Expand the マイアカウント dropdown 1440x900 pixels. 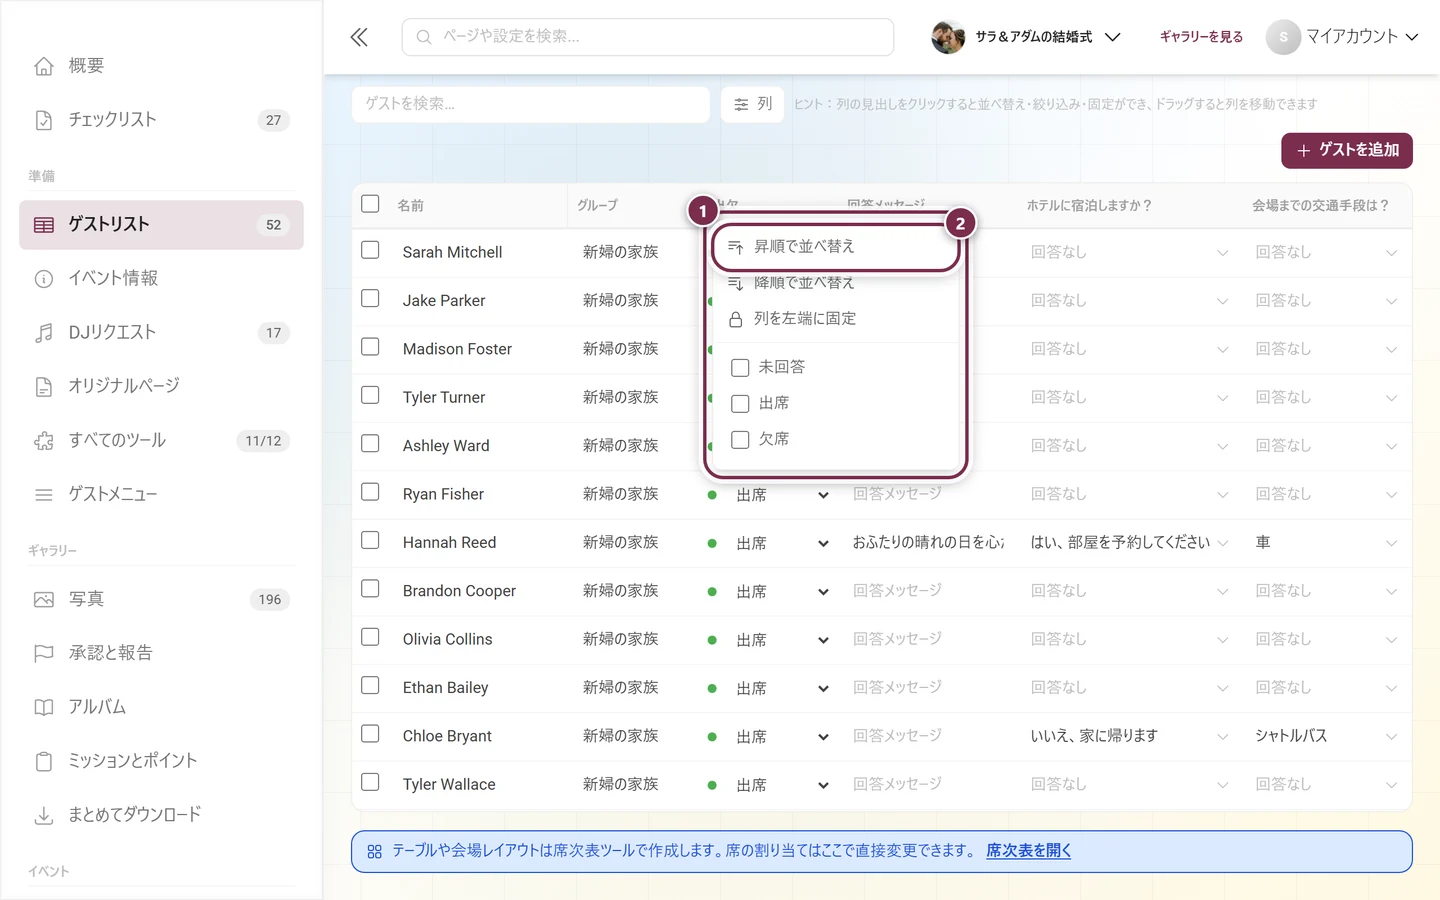tap(1343, 37)
